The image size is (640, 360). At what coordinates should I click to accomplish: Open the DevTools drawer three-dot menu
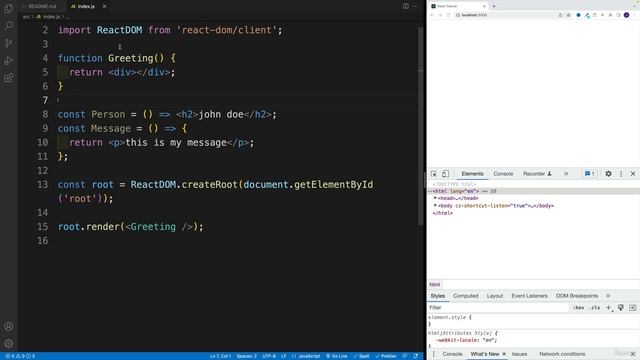tap(433, 354)
